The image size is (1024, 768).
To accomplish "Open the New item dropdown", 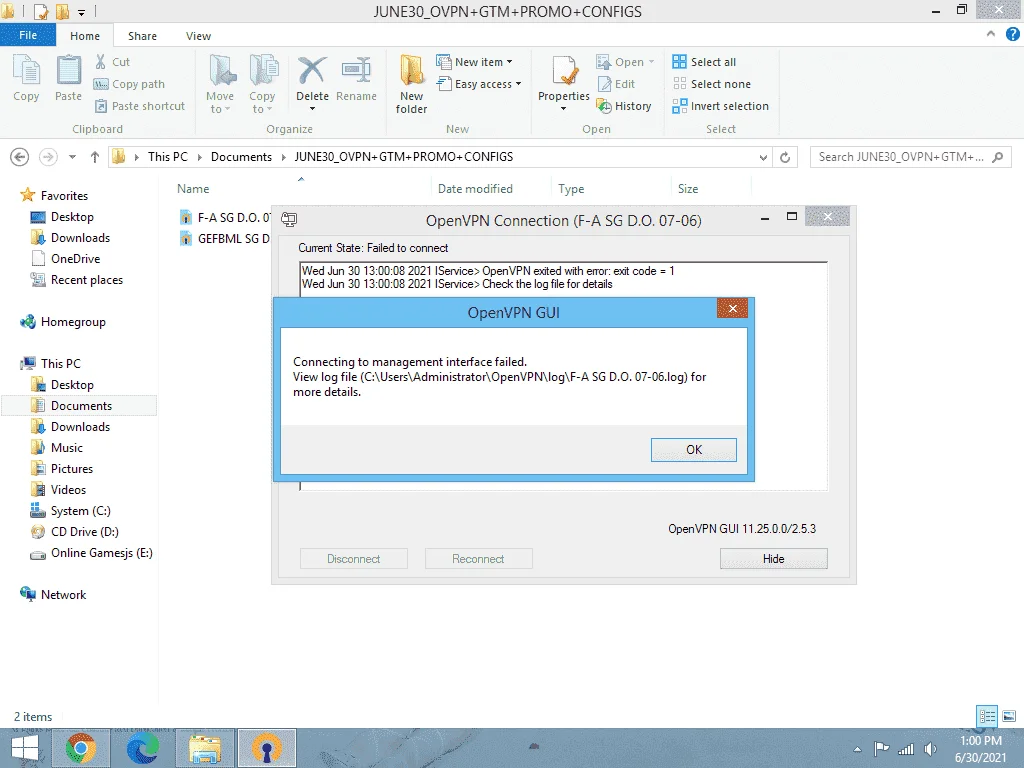I will pos(475,62).
